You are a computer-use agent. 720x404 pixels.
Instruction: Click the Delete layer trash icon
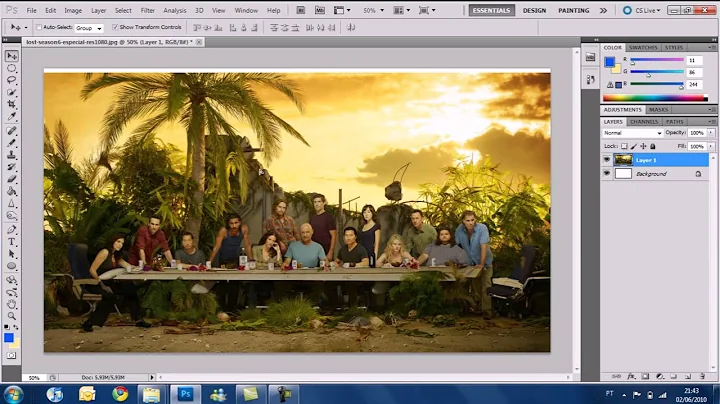click(x=702, y=376)
